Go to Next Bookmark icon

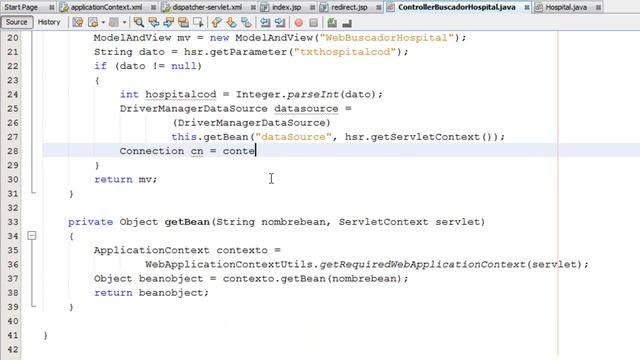tap(231, 22)
